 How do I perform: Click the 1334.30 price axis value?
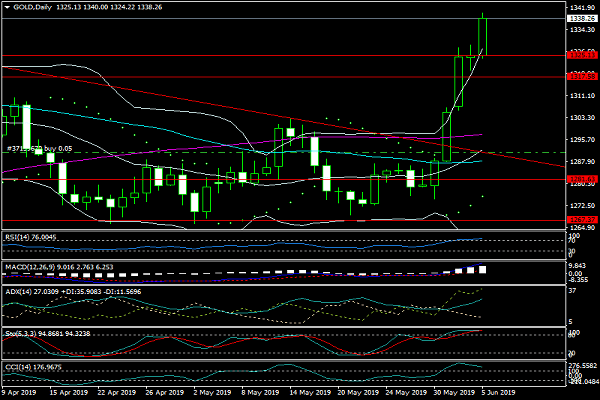tap(582, 29)
